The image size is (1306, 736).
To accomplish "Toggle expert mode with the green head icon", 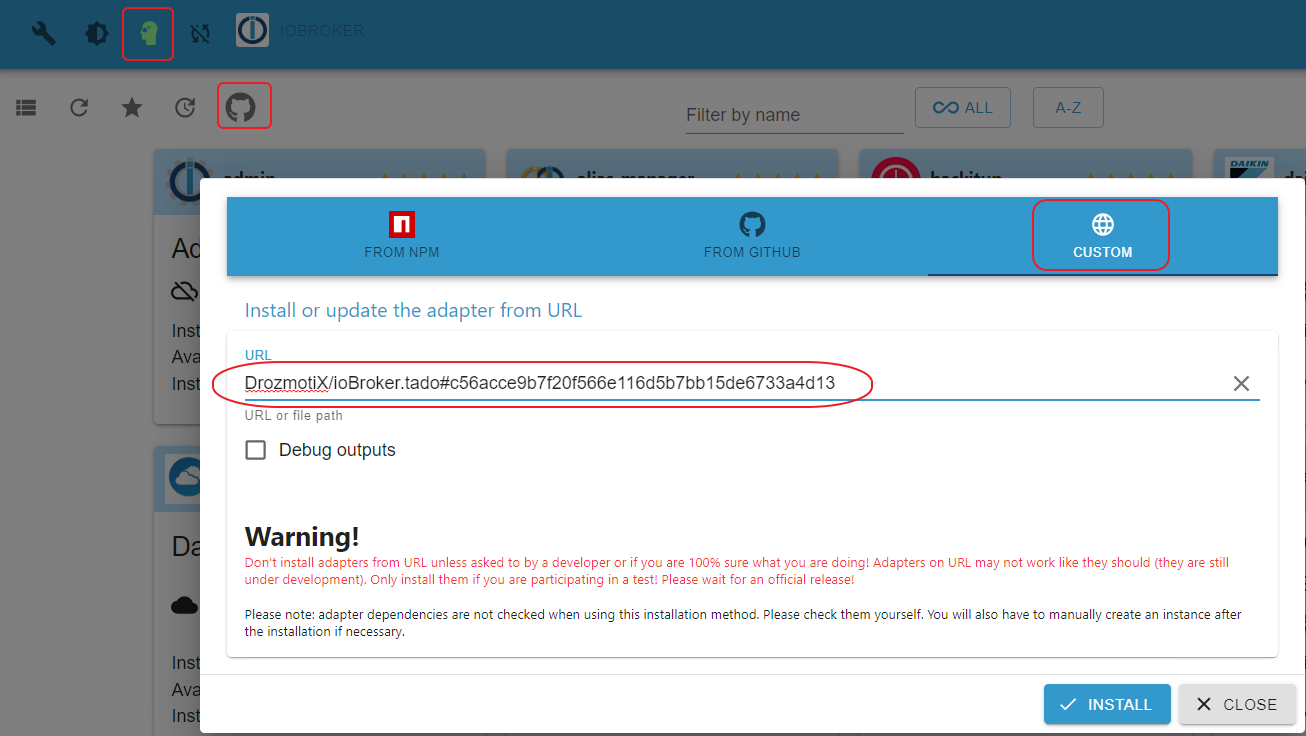I will click(x=147, y=31).
